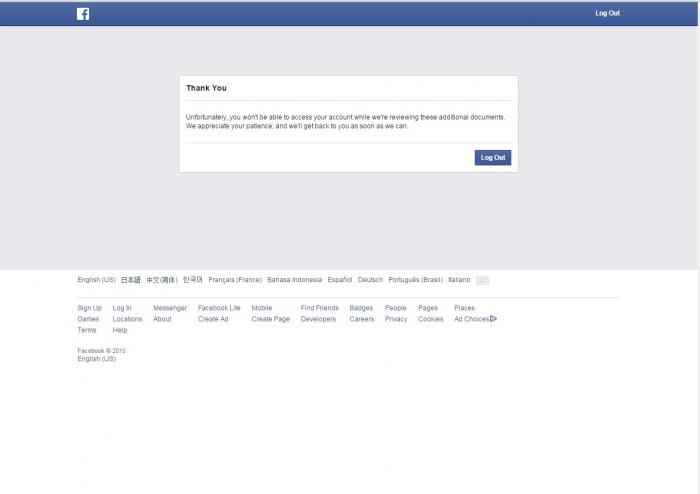The width and height of the screenshot is (700, 494).
Task: Open the About footer link
Action: pos(162,319)
